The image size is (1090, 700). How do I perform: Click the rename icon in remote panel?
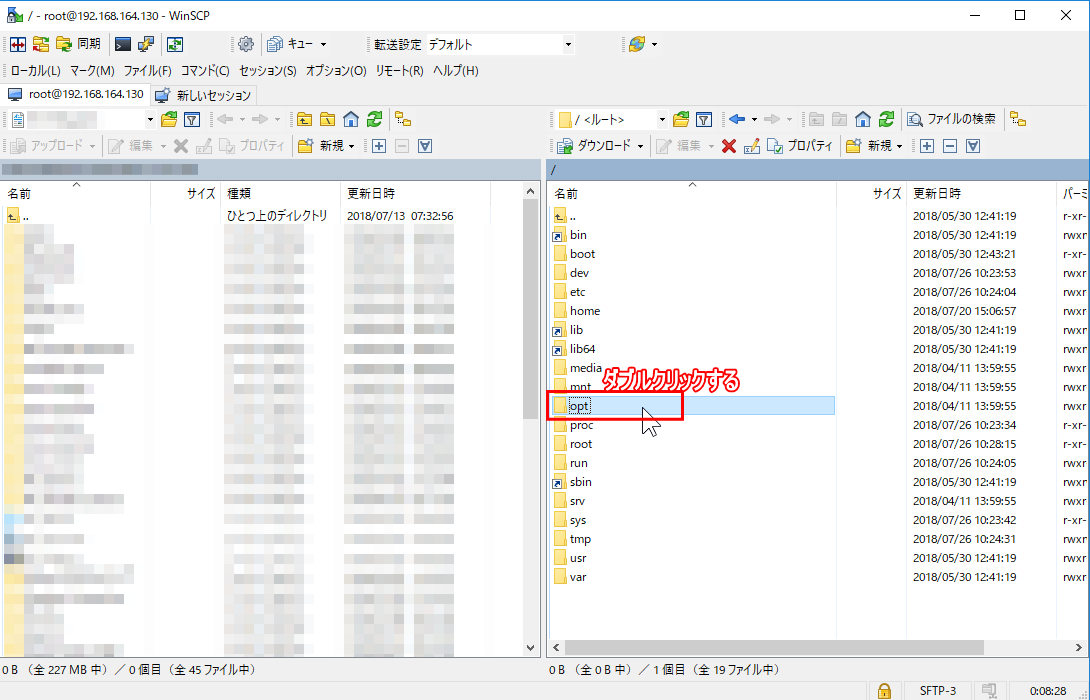tap(751, 146)
